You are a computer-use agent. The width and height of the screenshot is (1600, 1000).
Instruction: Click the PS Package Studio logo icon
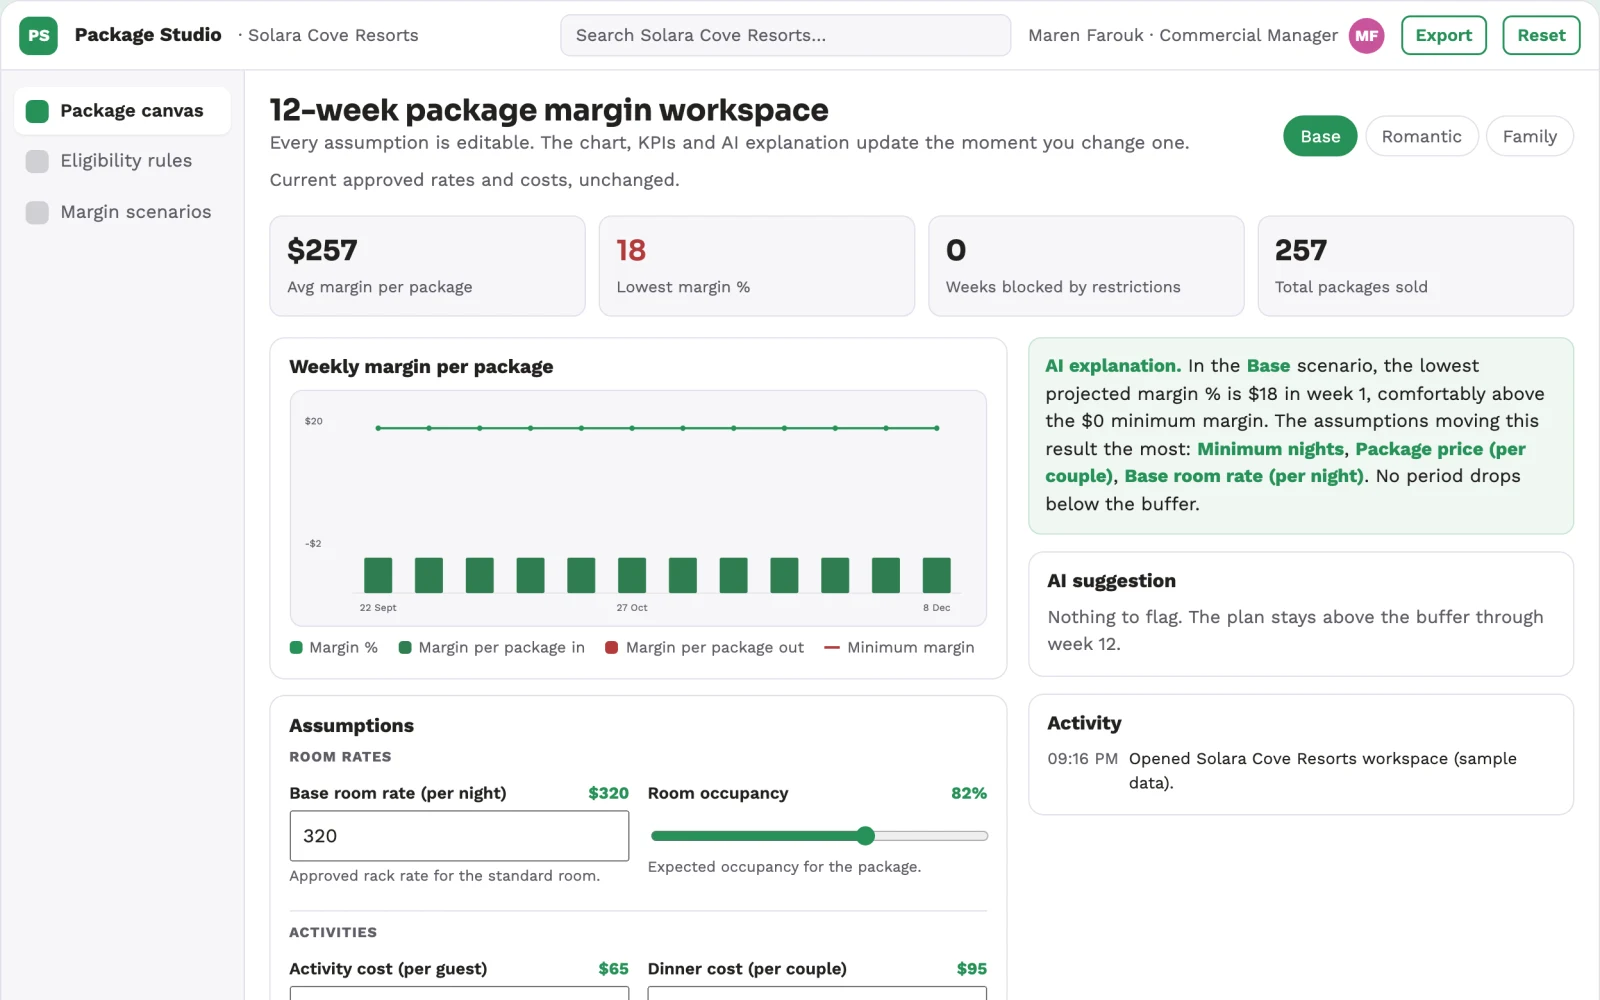tap(38, 35)
